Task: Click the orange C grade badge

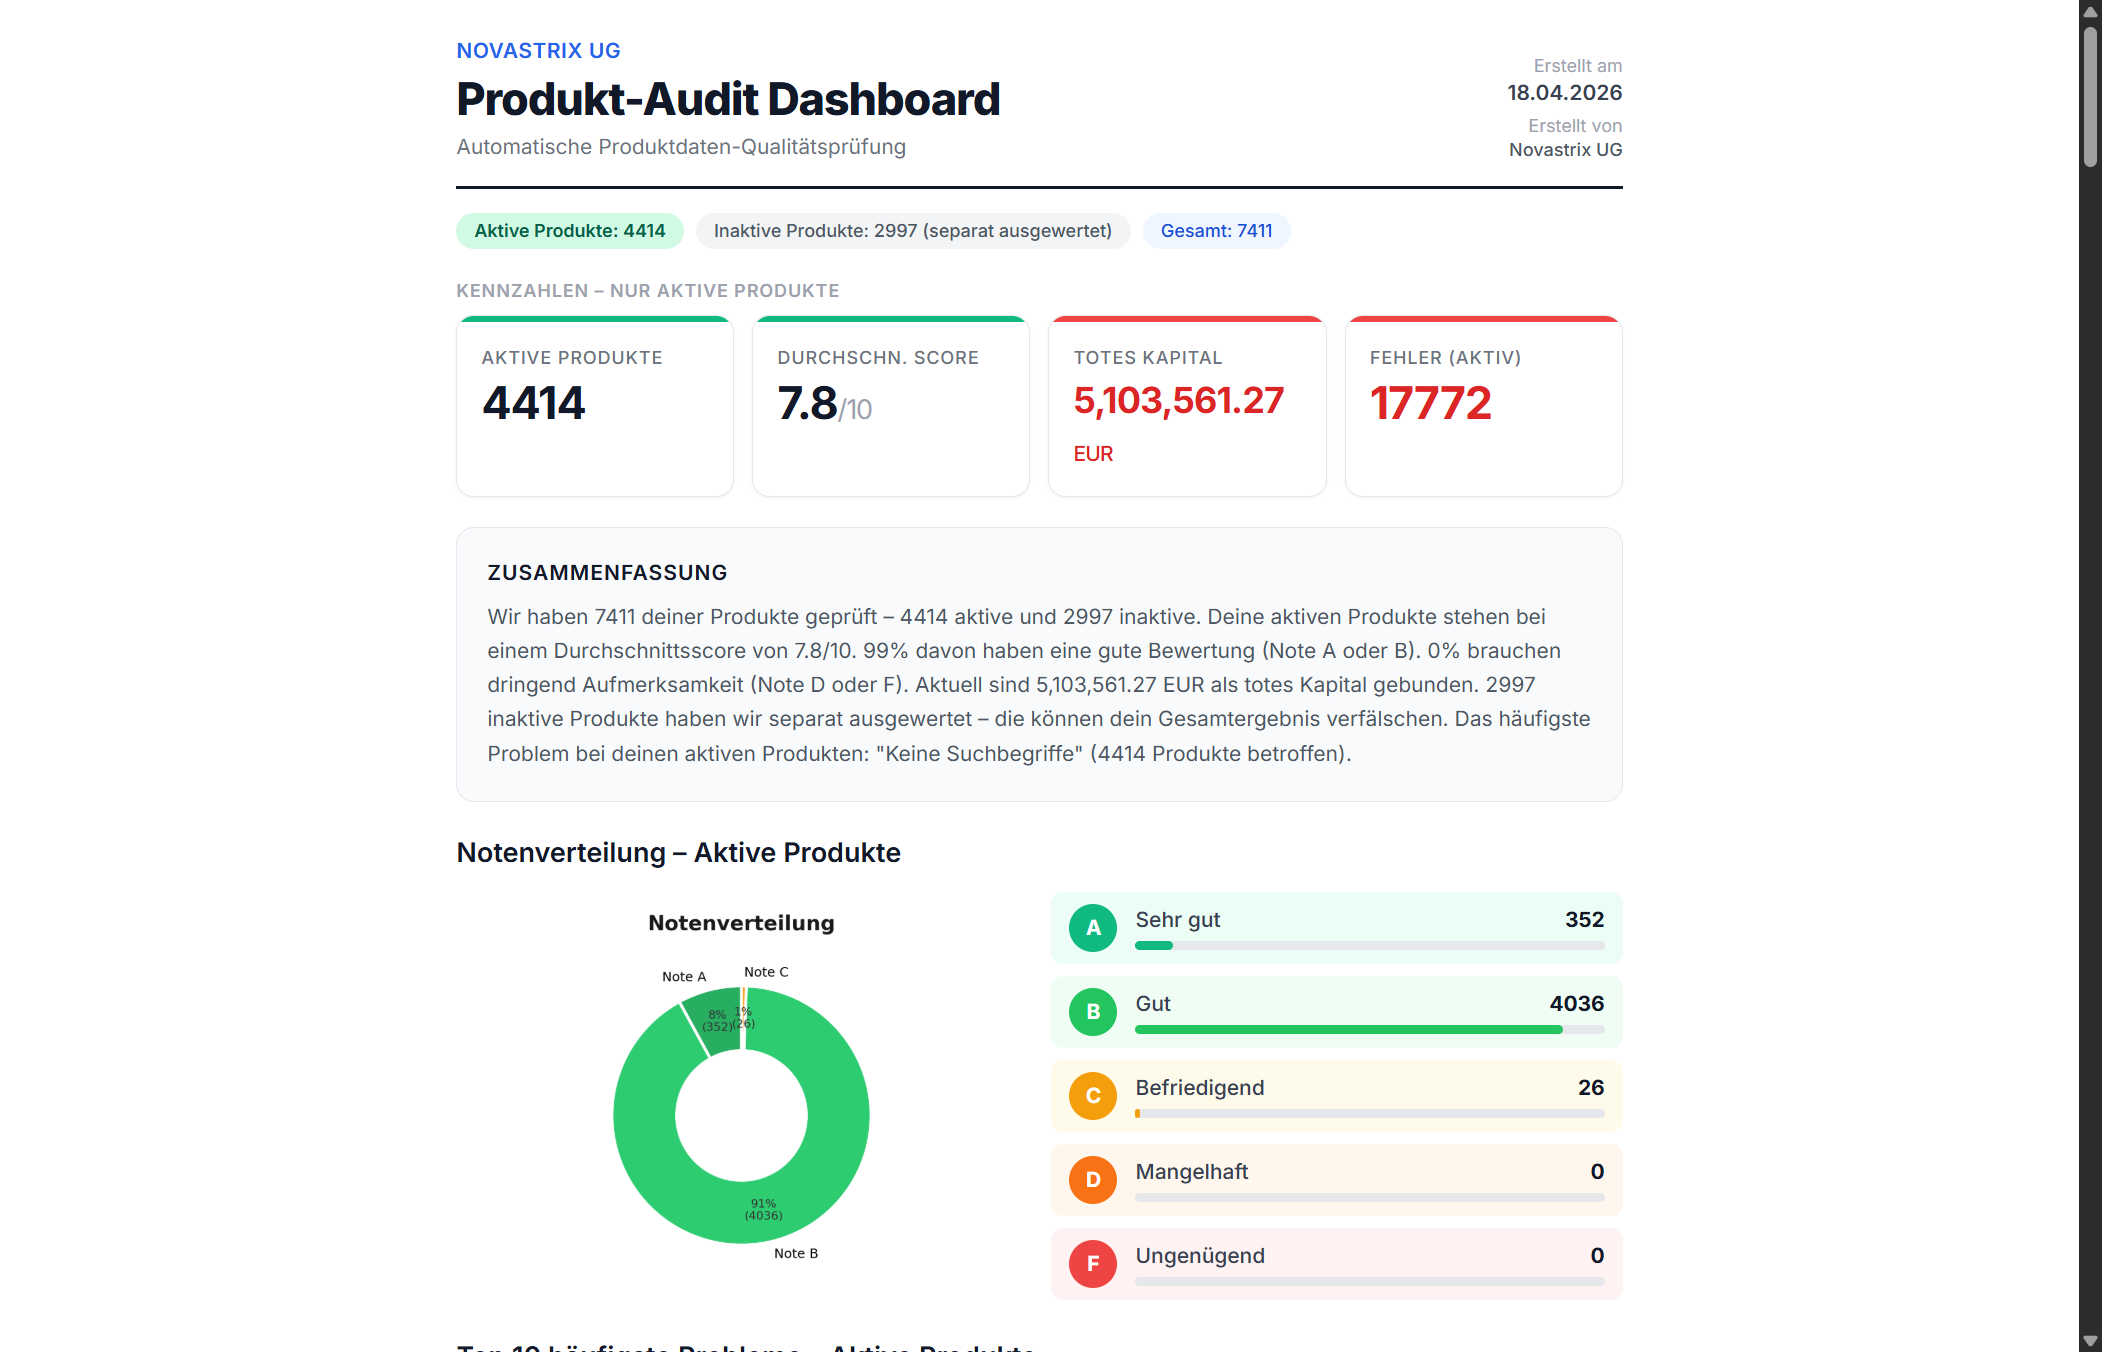Action: point(1093,1096)
